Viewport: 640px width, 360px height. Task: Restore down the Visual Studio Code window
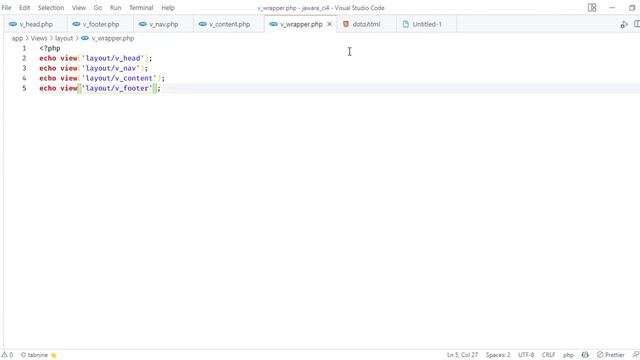pos(632,8)
